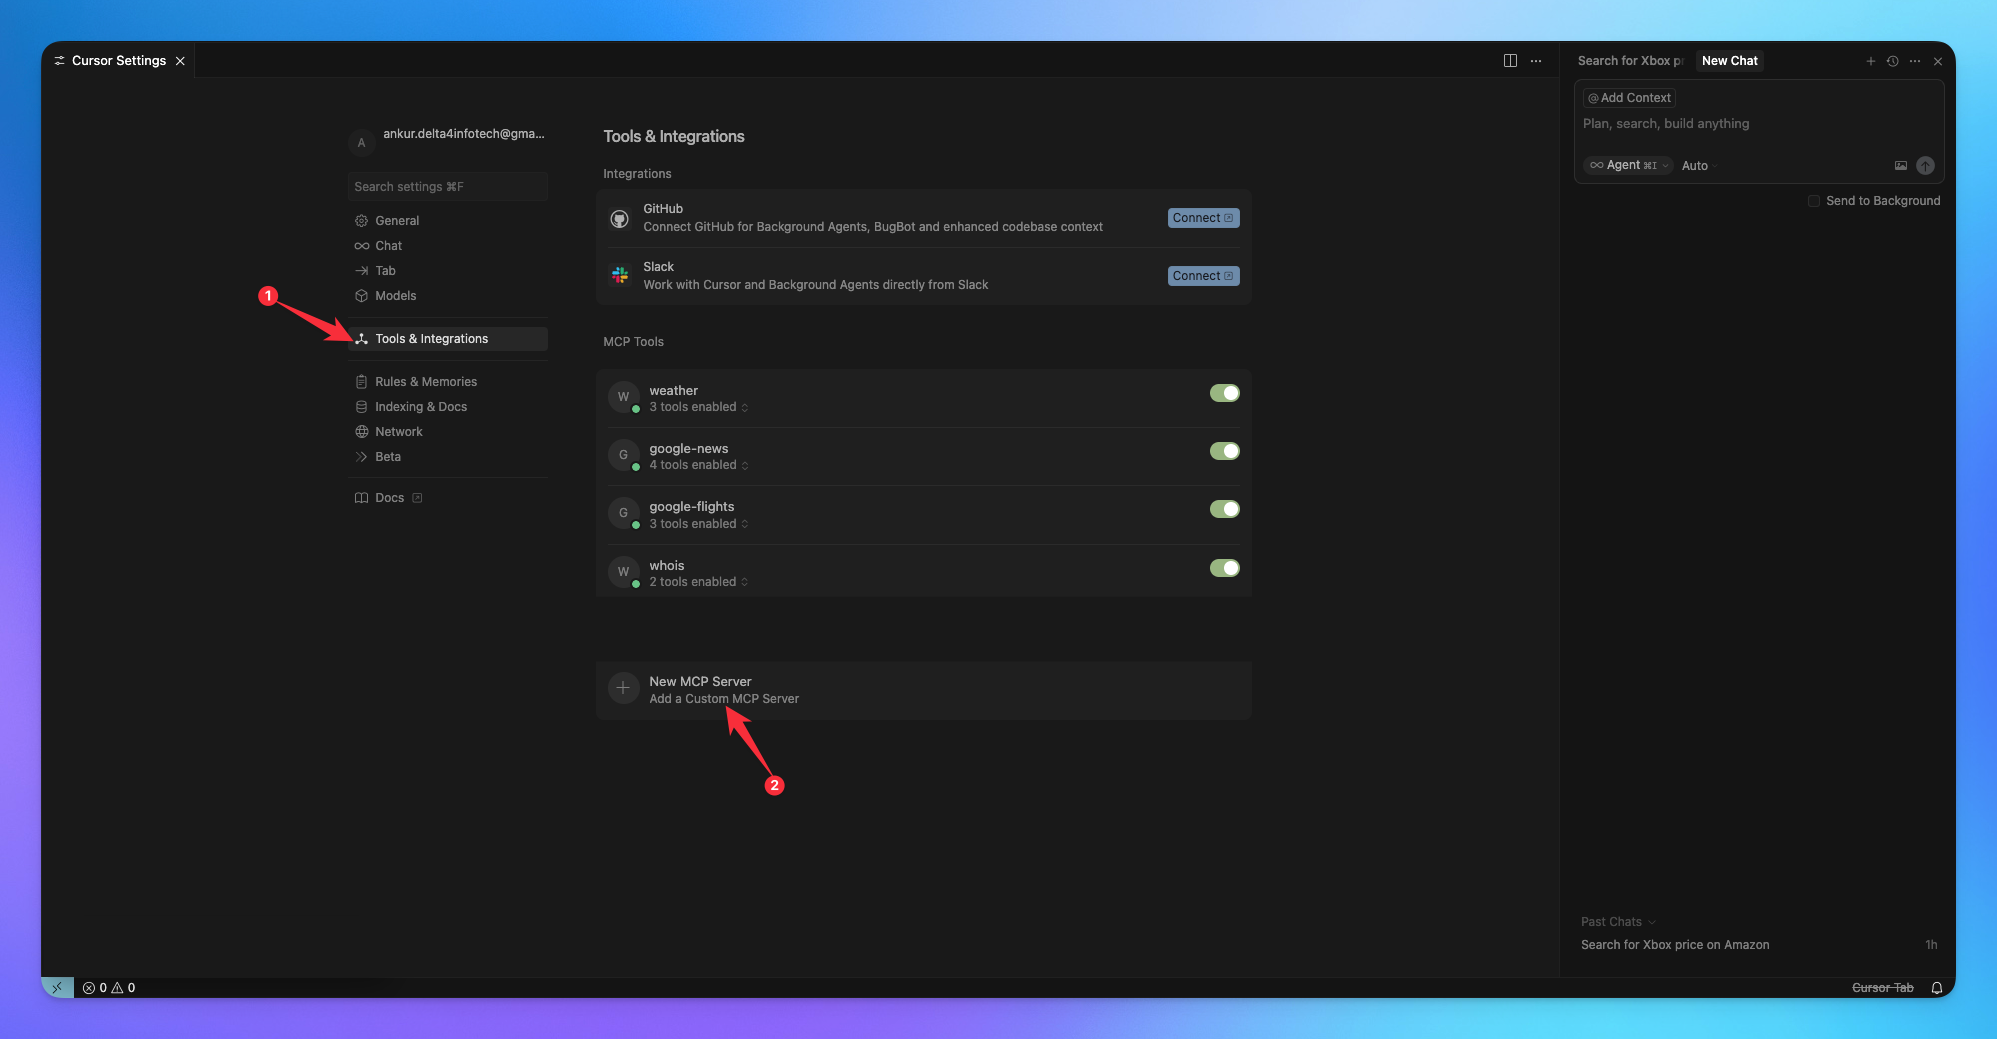Open the Auto model selector dropdown

pos(1697,165)
